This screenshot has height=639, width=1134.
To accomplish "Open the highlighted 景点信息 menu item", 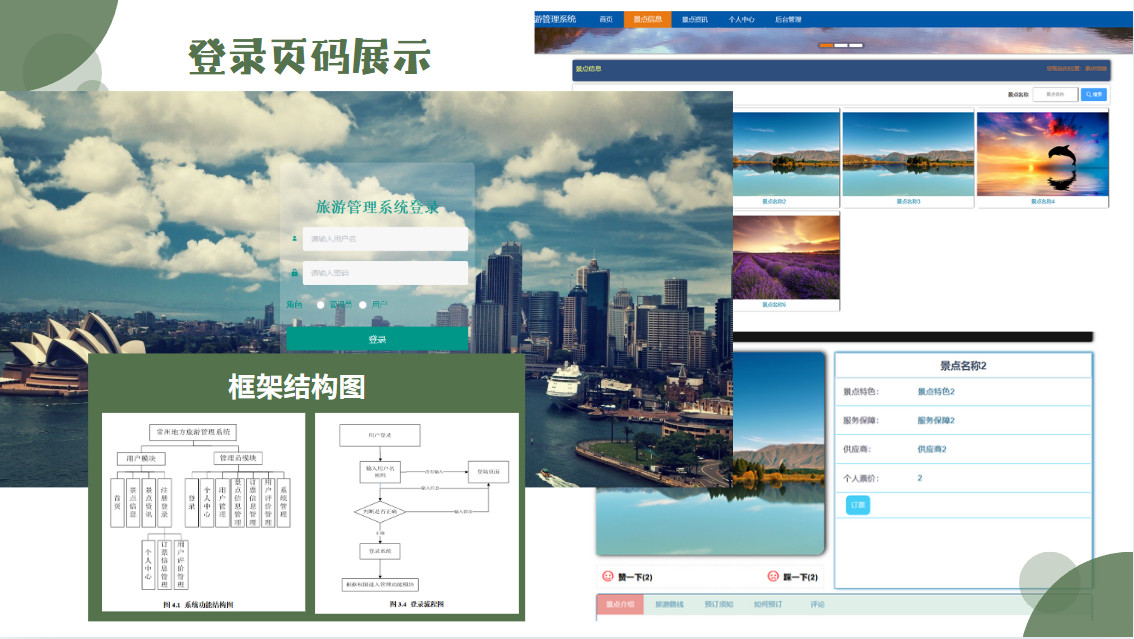I will click(x=647, y=20).
